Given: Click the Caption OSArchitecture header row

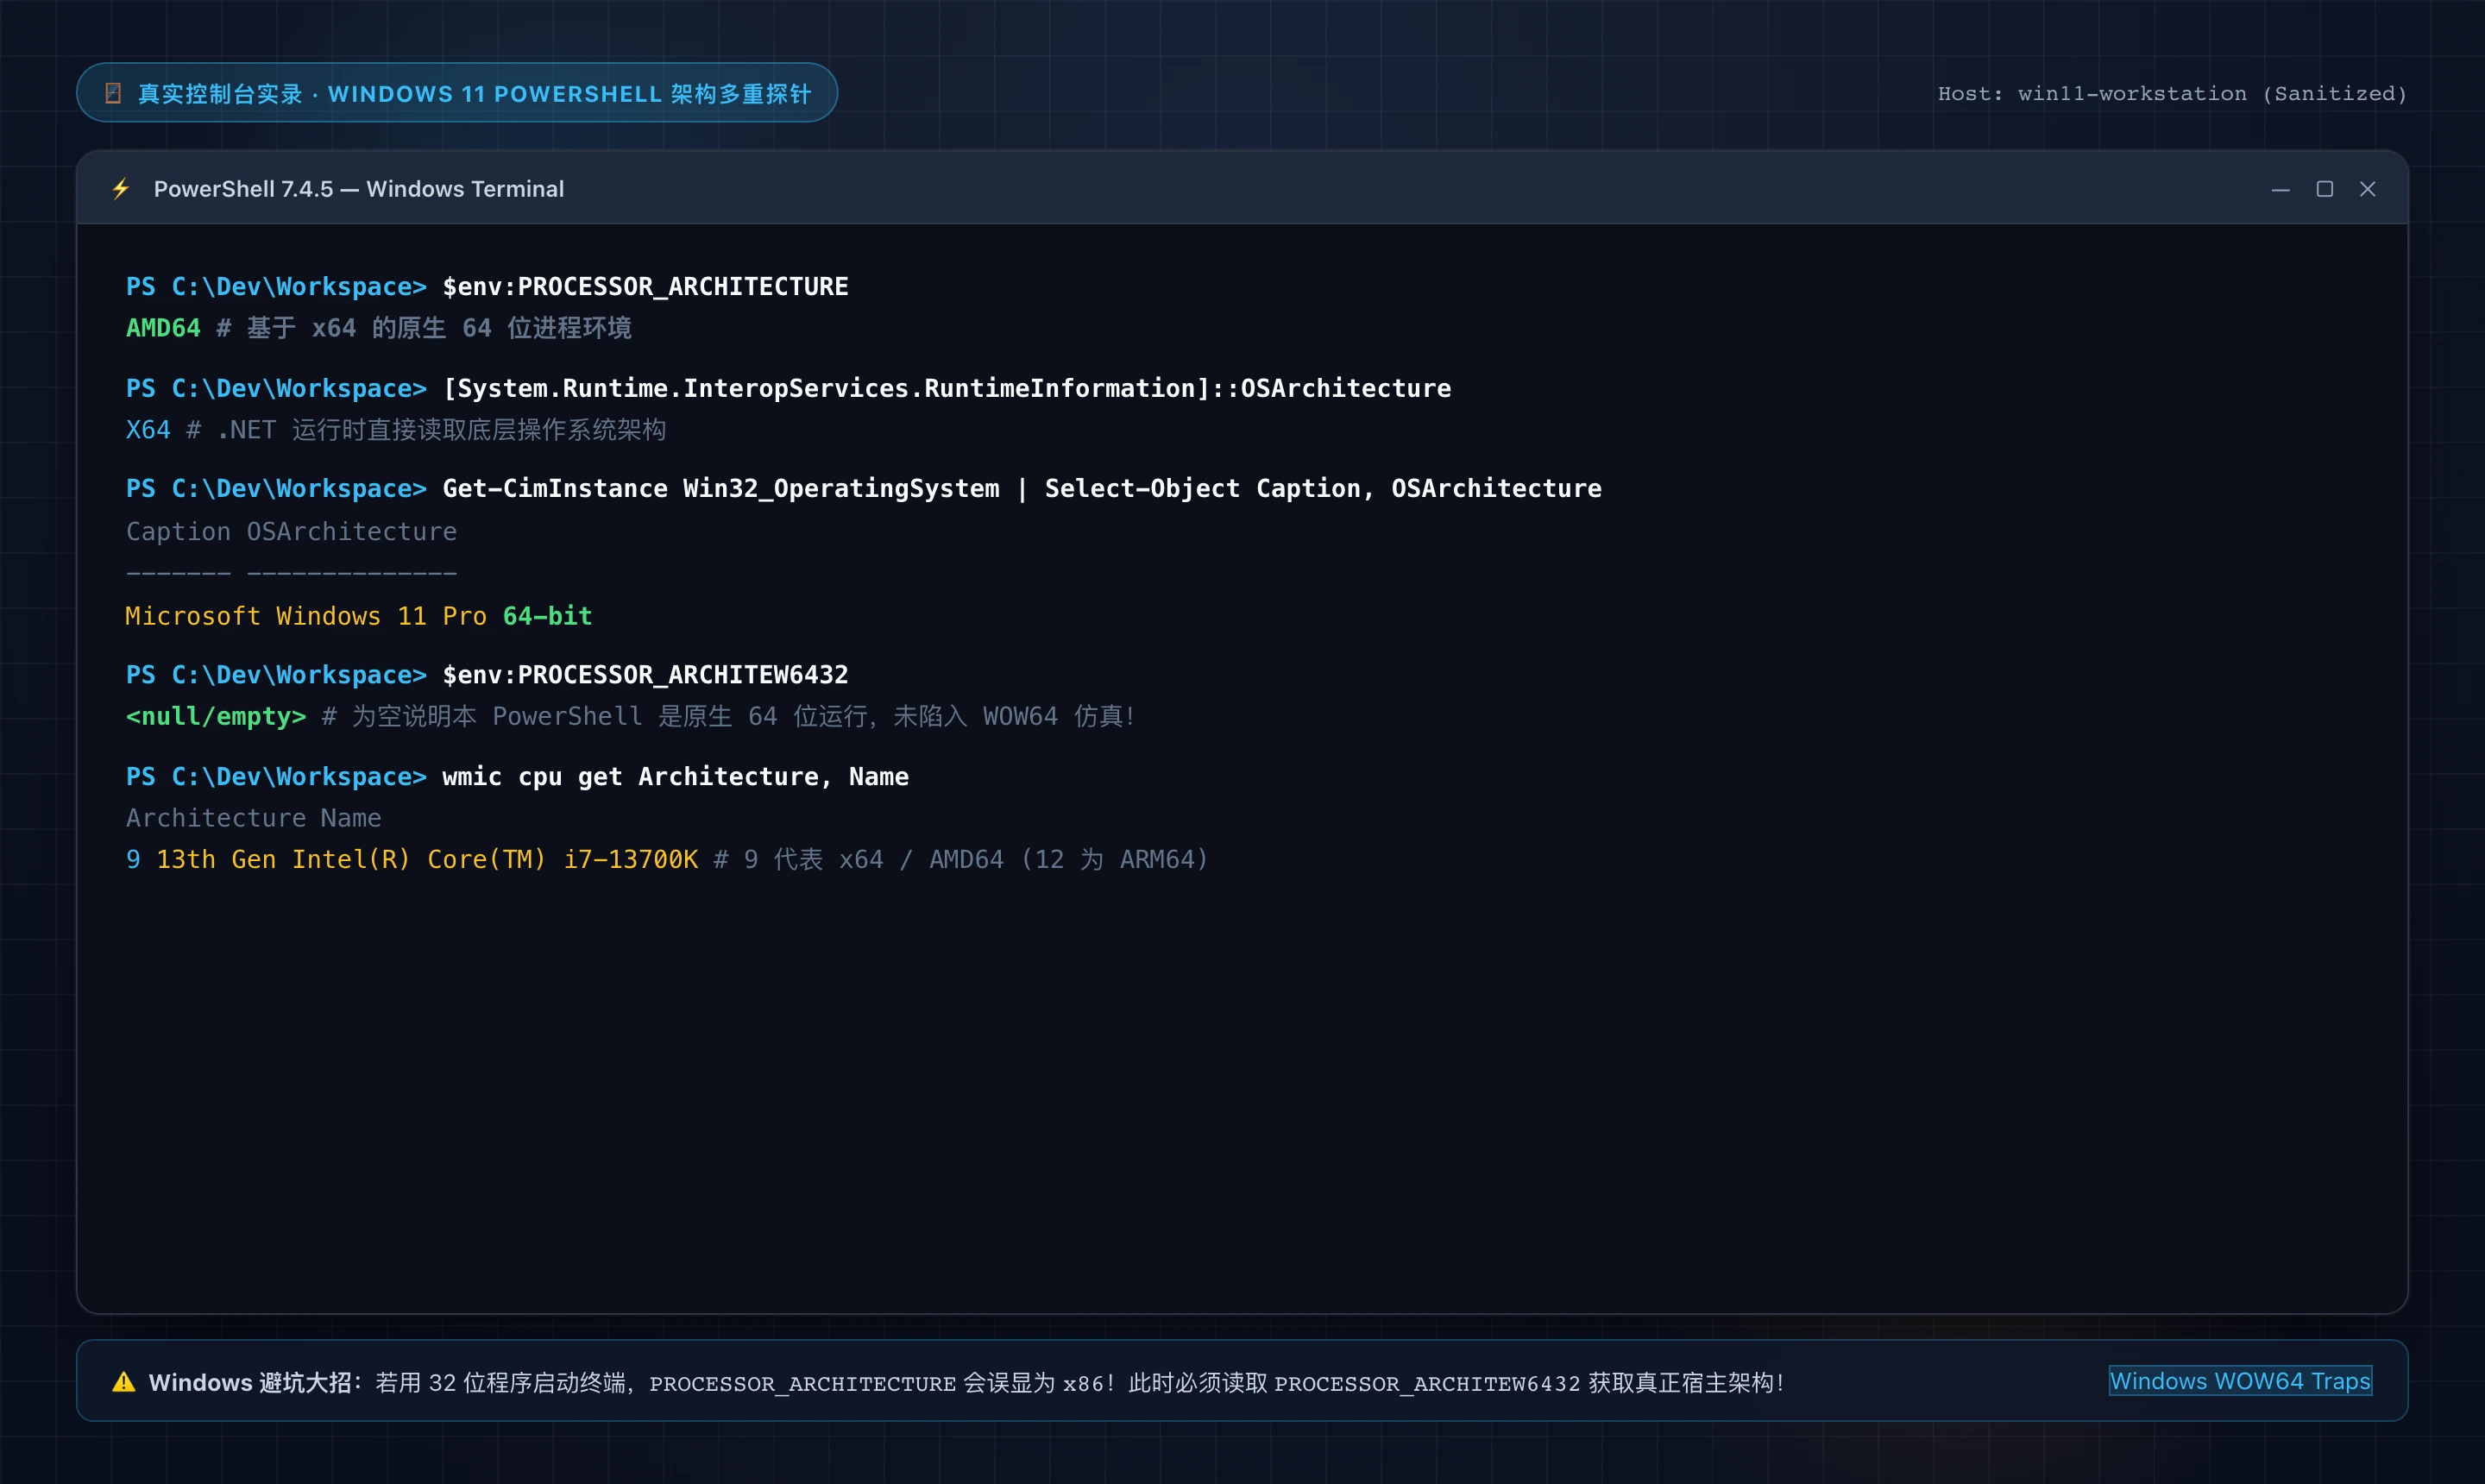Looking at the screenshot, I should [x=291, y=532].
